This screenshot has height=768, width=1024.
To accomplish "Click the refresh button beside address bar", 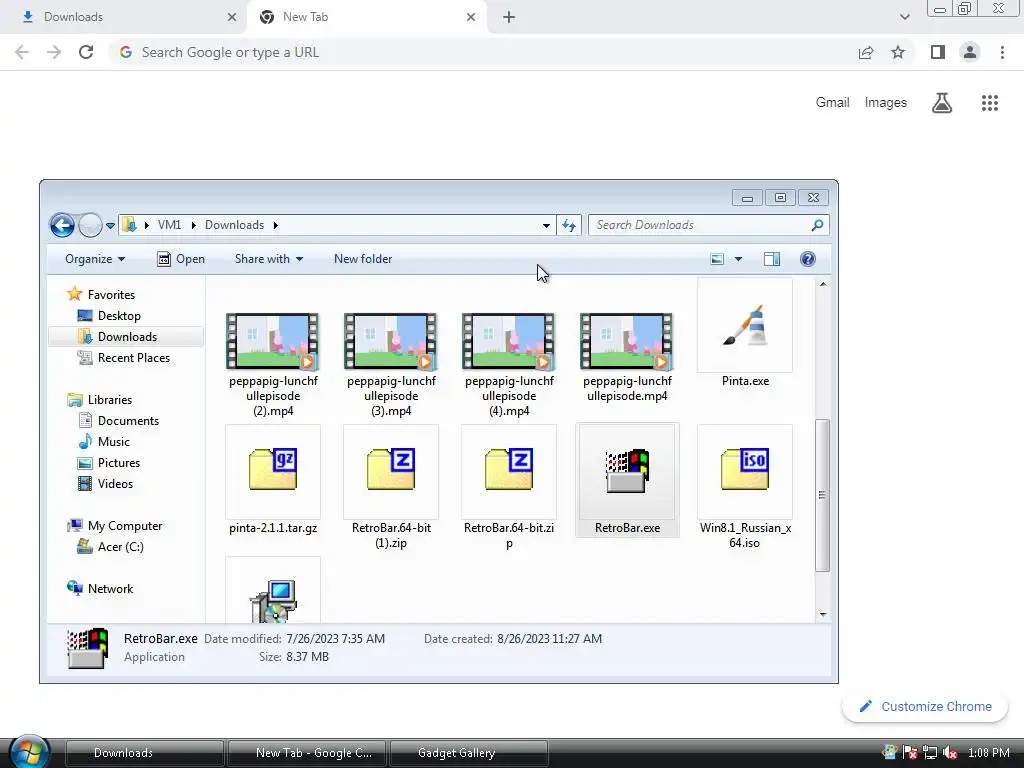I will coord(569,225).
